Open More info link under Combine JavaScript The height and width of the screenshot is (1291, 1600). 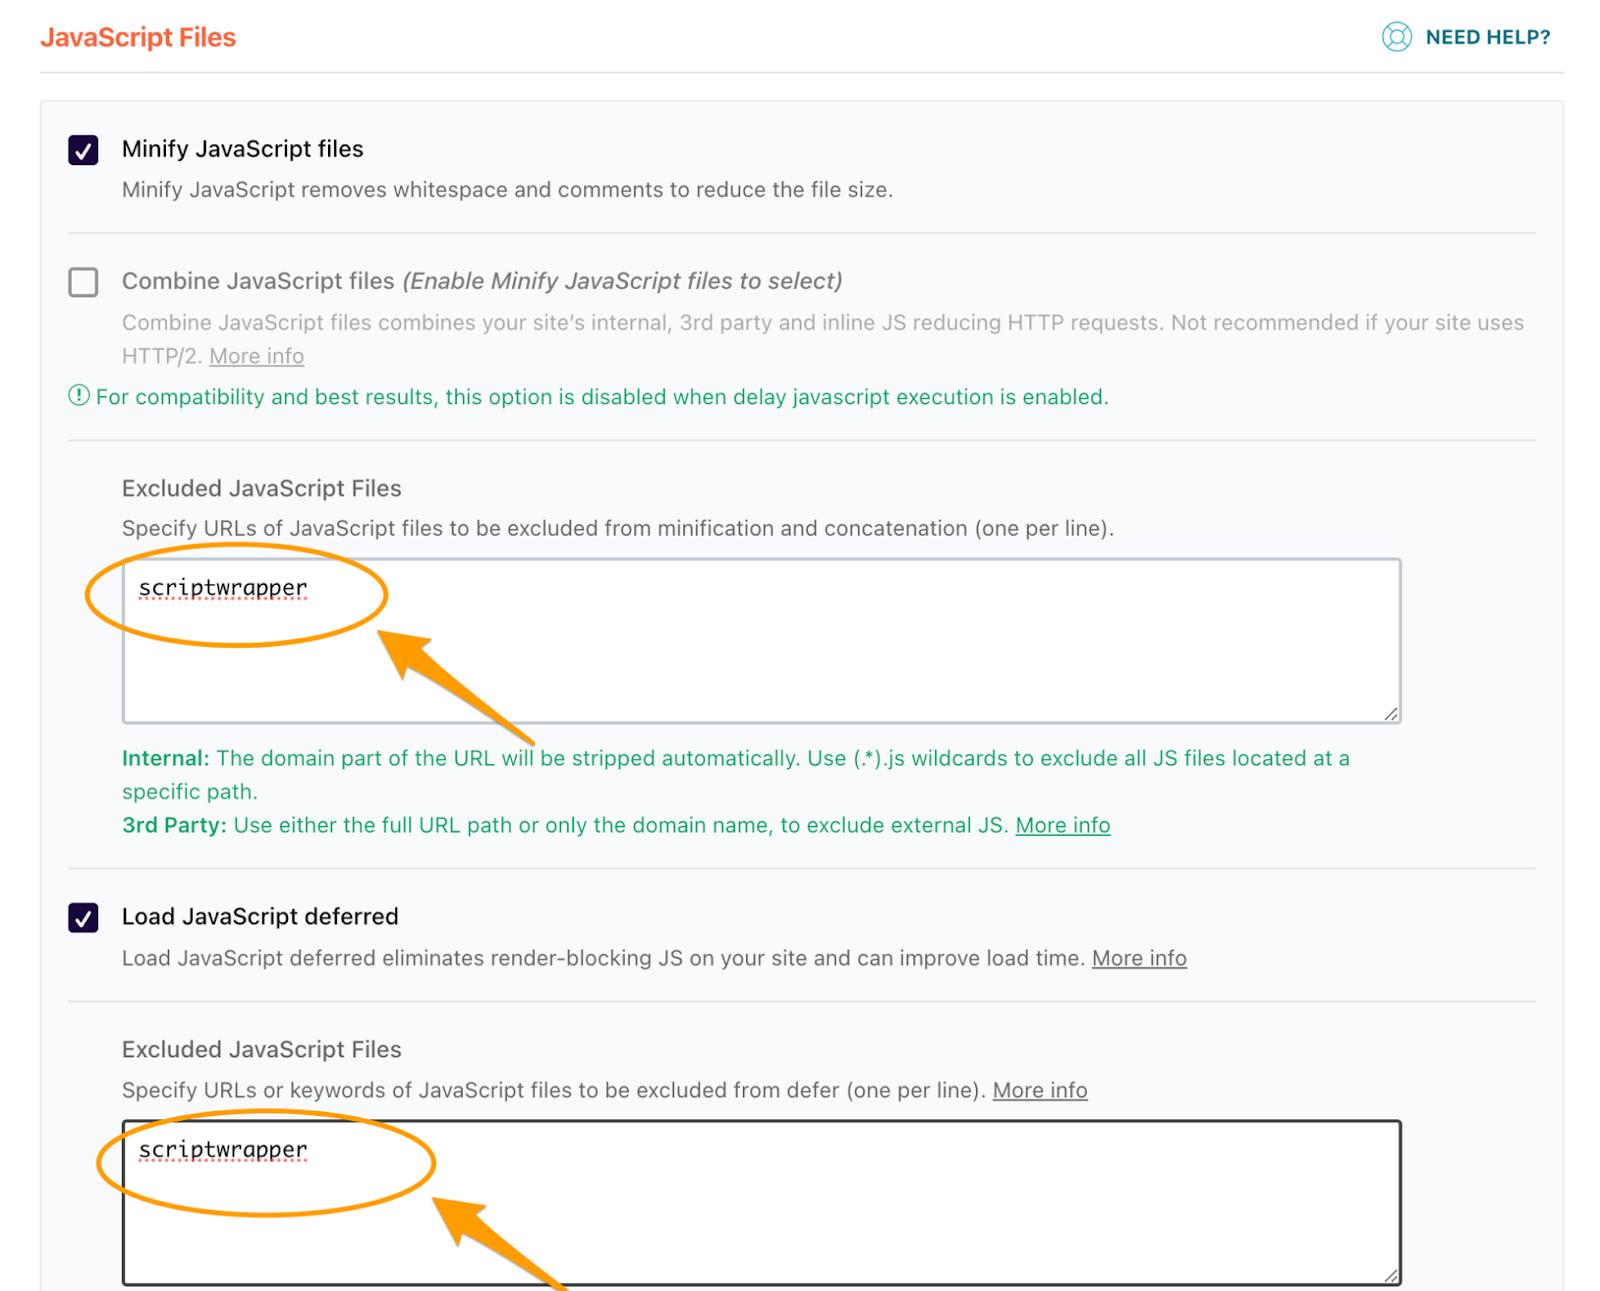pos(256,356)
